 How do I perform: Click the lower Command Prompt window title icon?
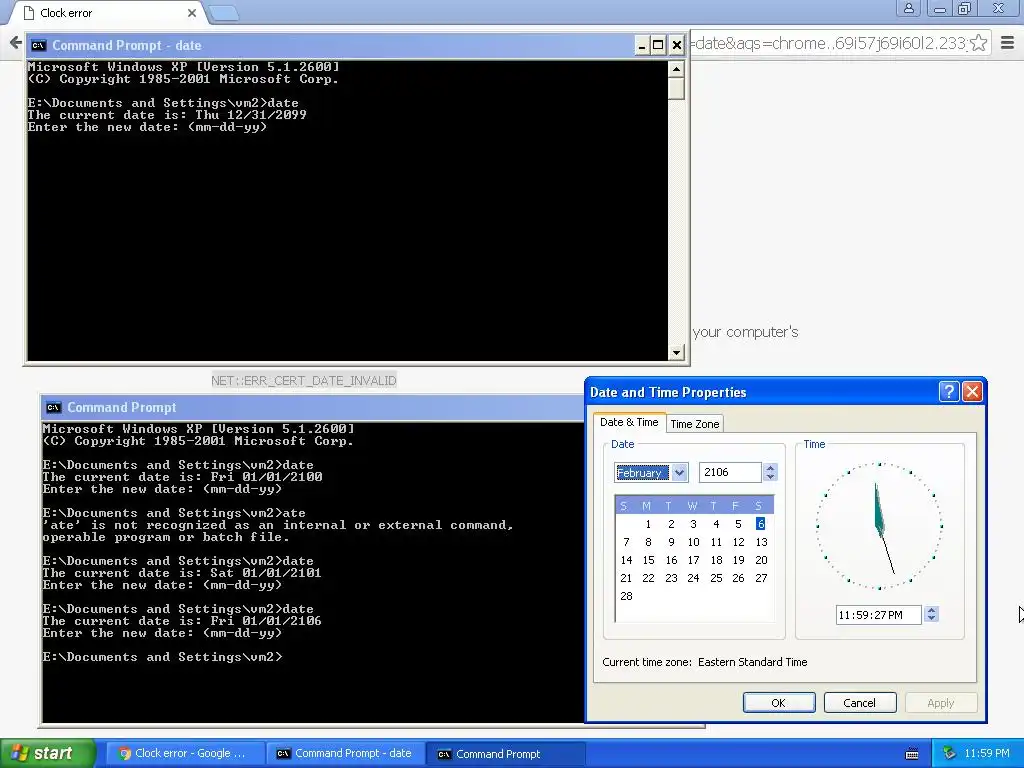54,408
